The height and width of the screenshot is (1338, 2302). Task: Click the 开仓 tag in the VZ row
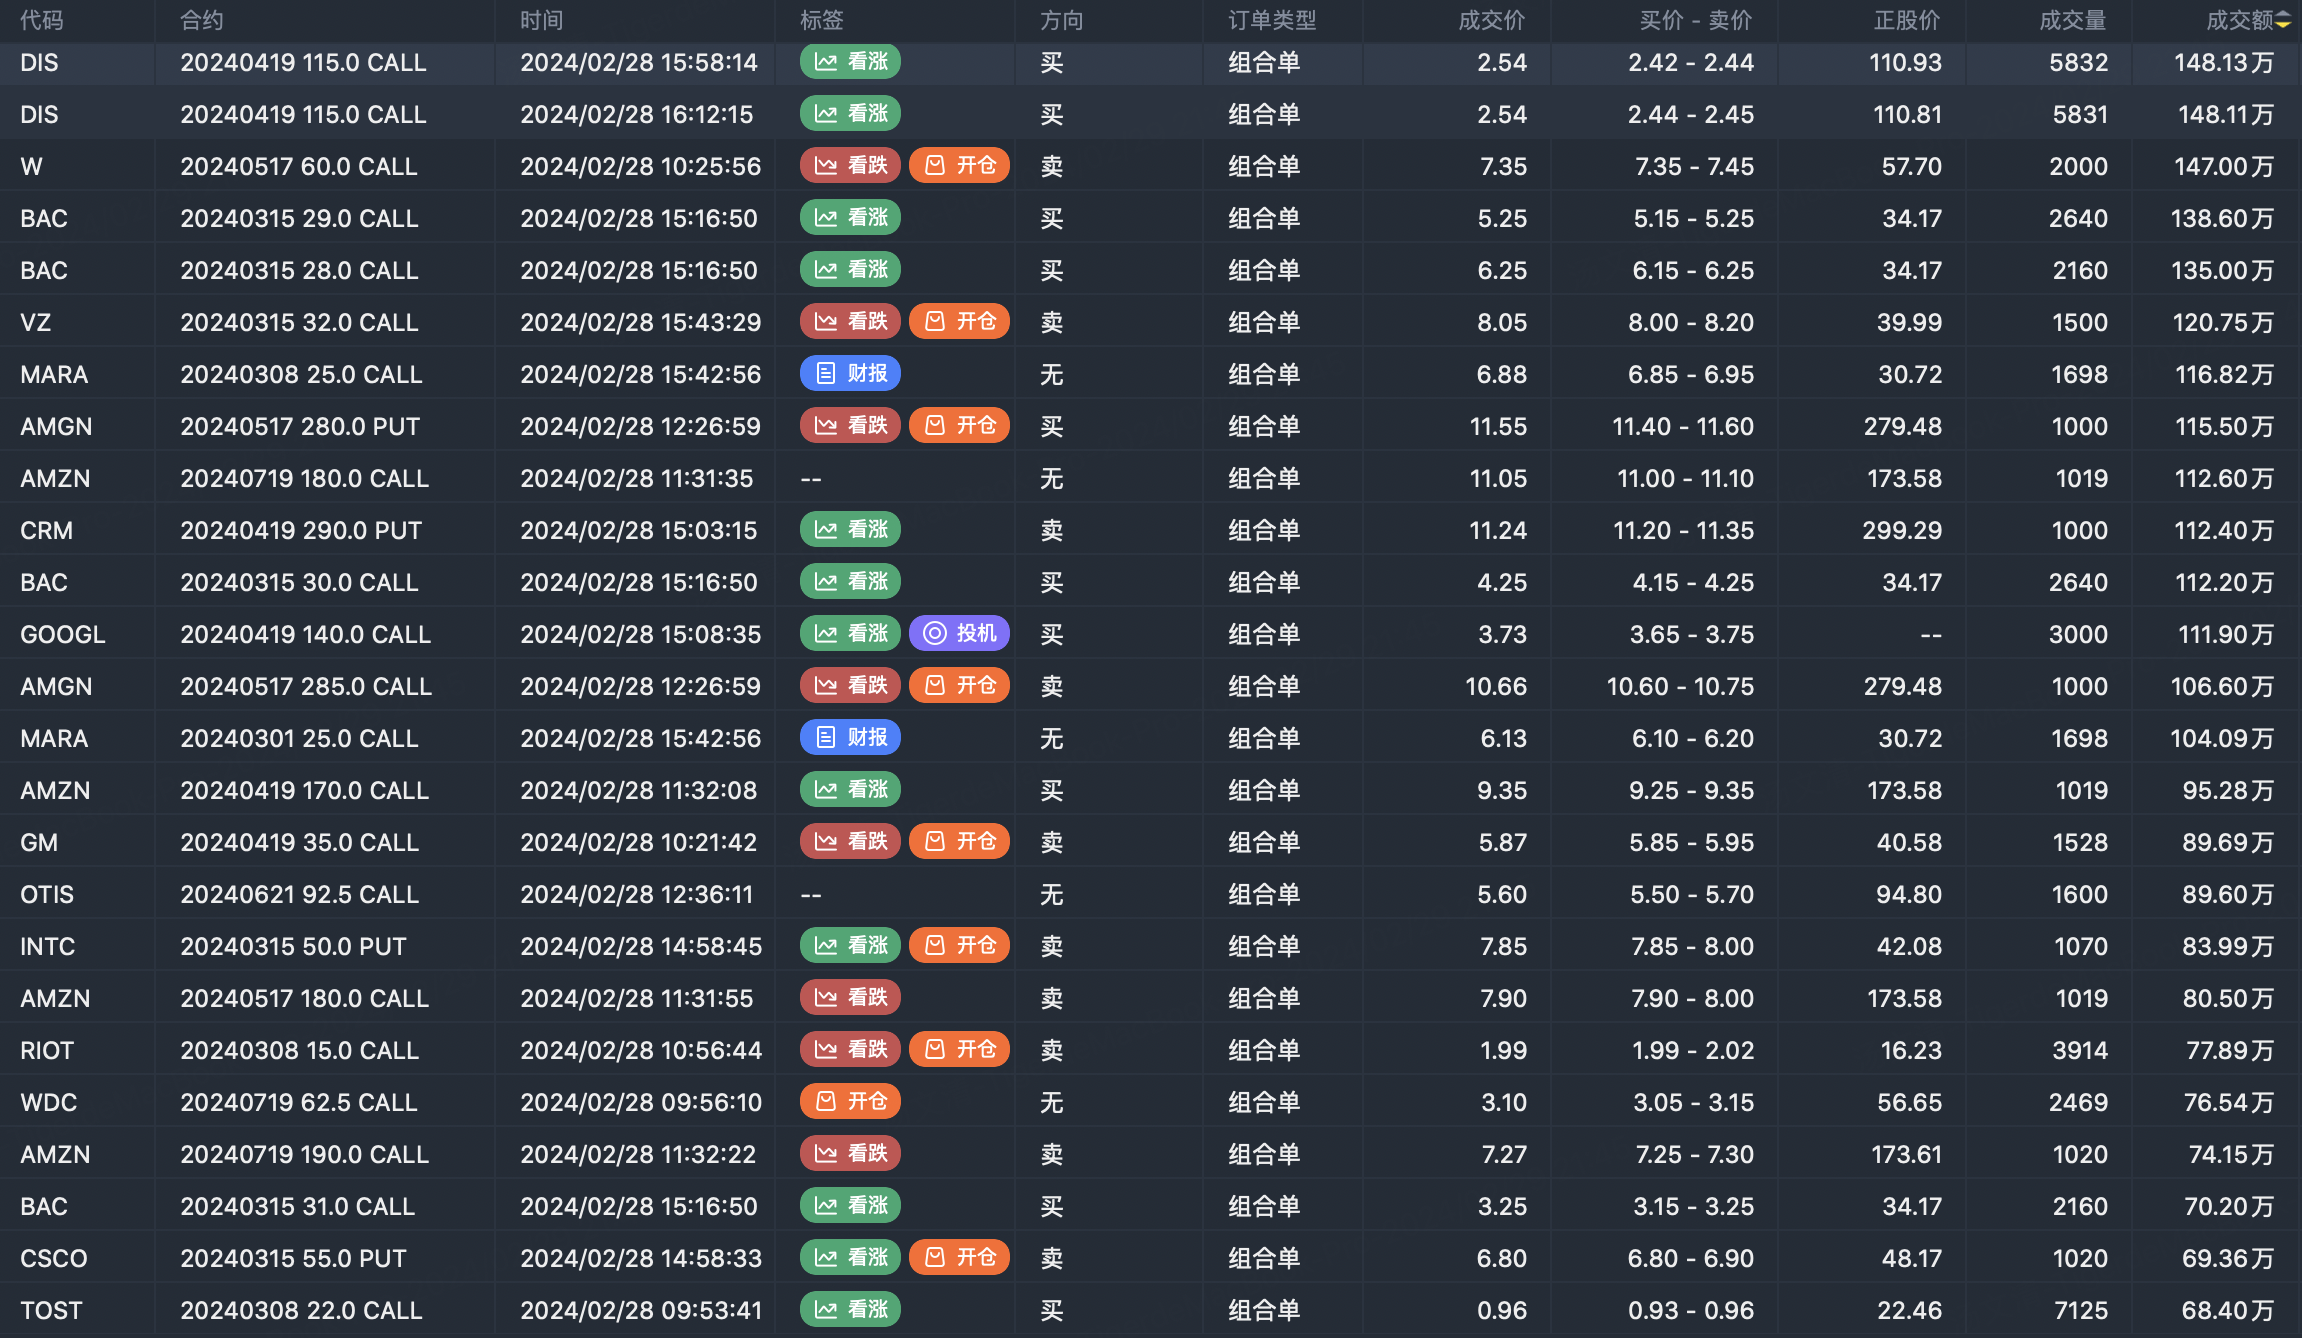click(959, 322)
